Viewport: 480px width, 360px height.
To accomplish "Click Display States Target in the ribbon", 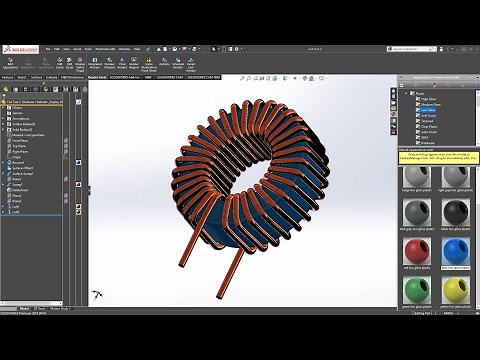I will tap(80, 65).
